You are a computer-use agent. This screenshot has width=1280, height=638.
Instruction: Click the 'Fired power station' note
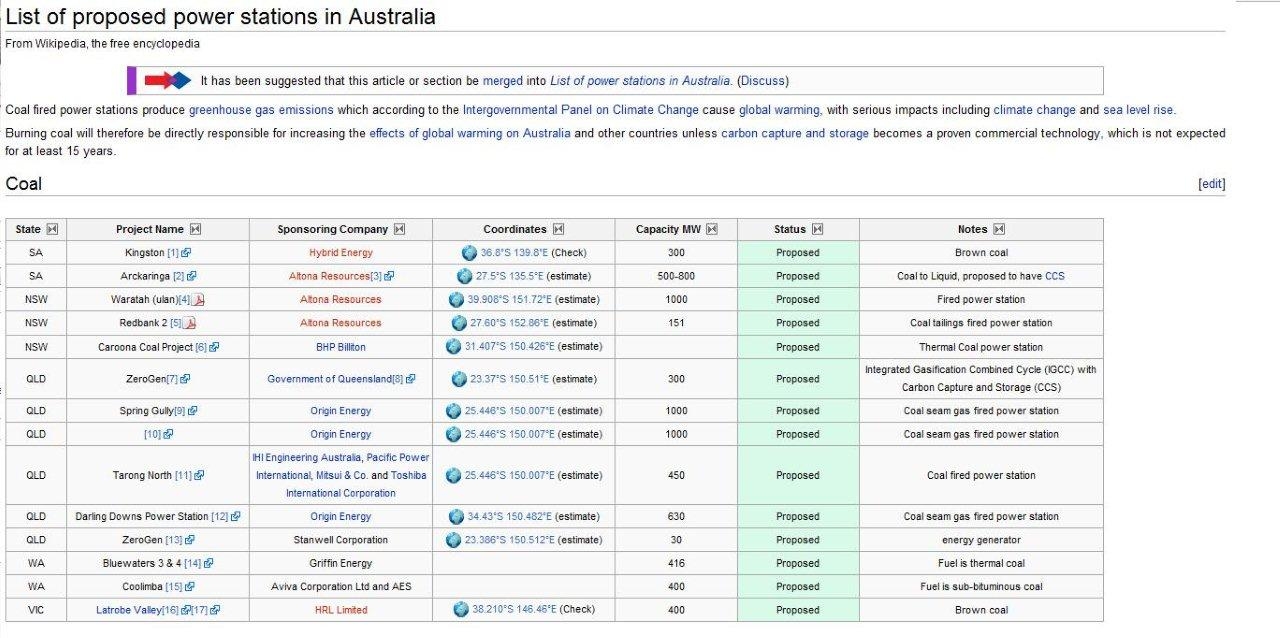(981, 299)
